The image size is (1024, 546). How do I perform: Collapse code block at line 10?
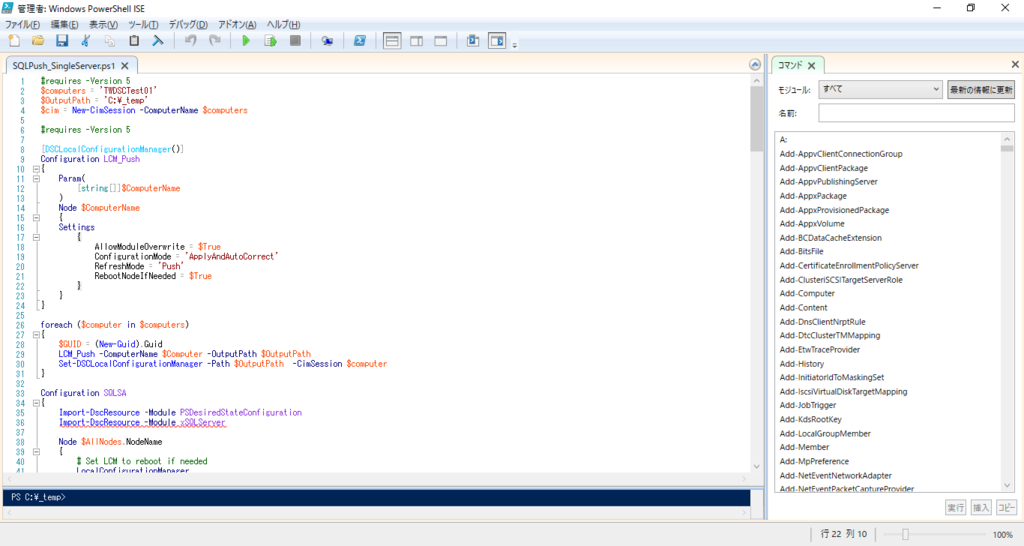pos(37,169)
